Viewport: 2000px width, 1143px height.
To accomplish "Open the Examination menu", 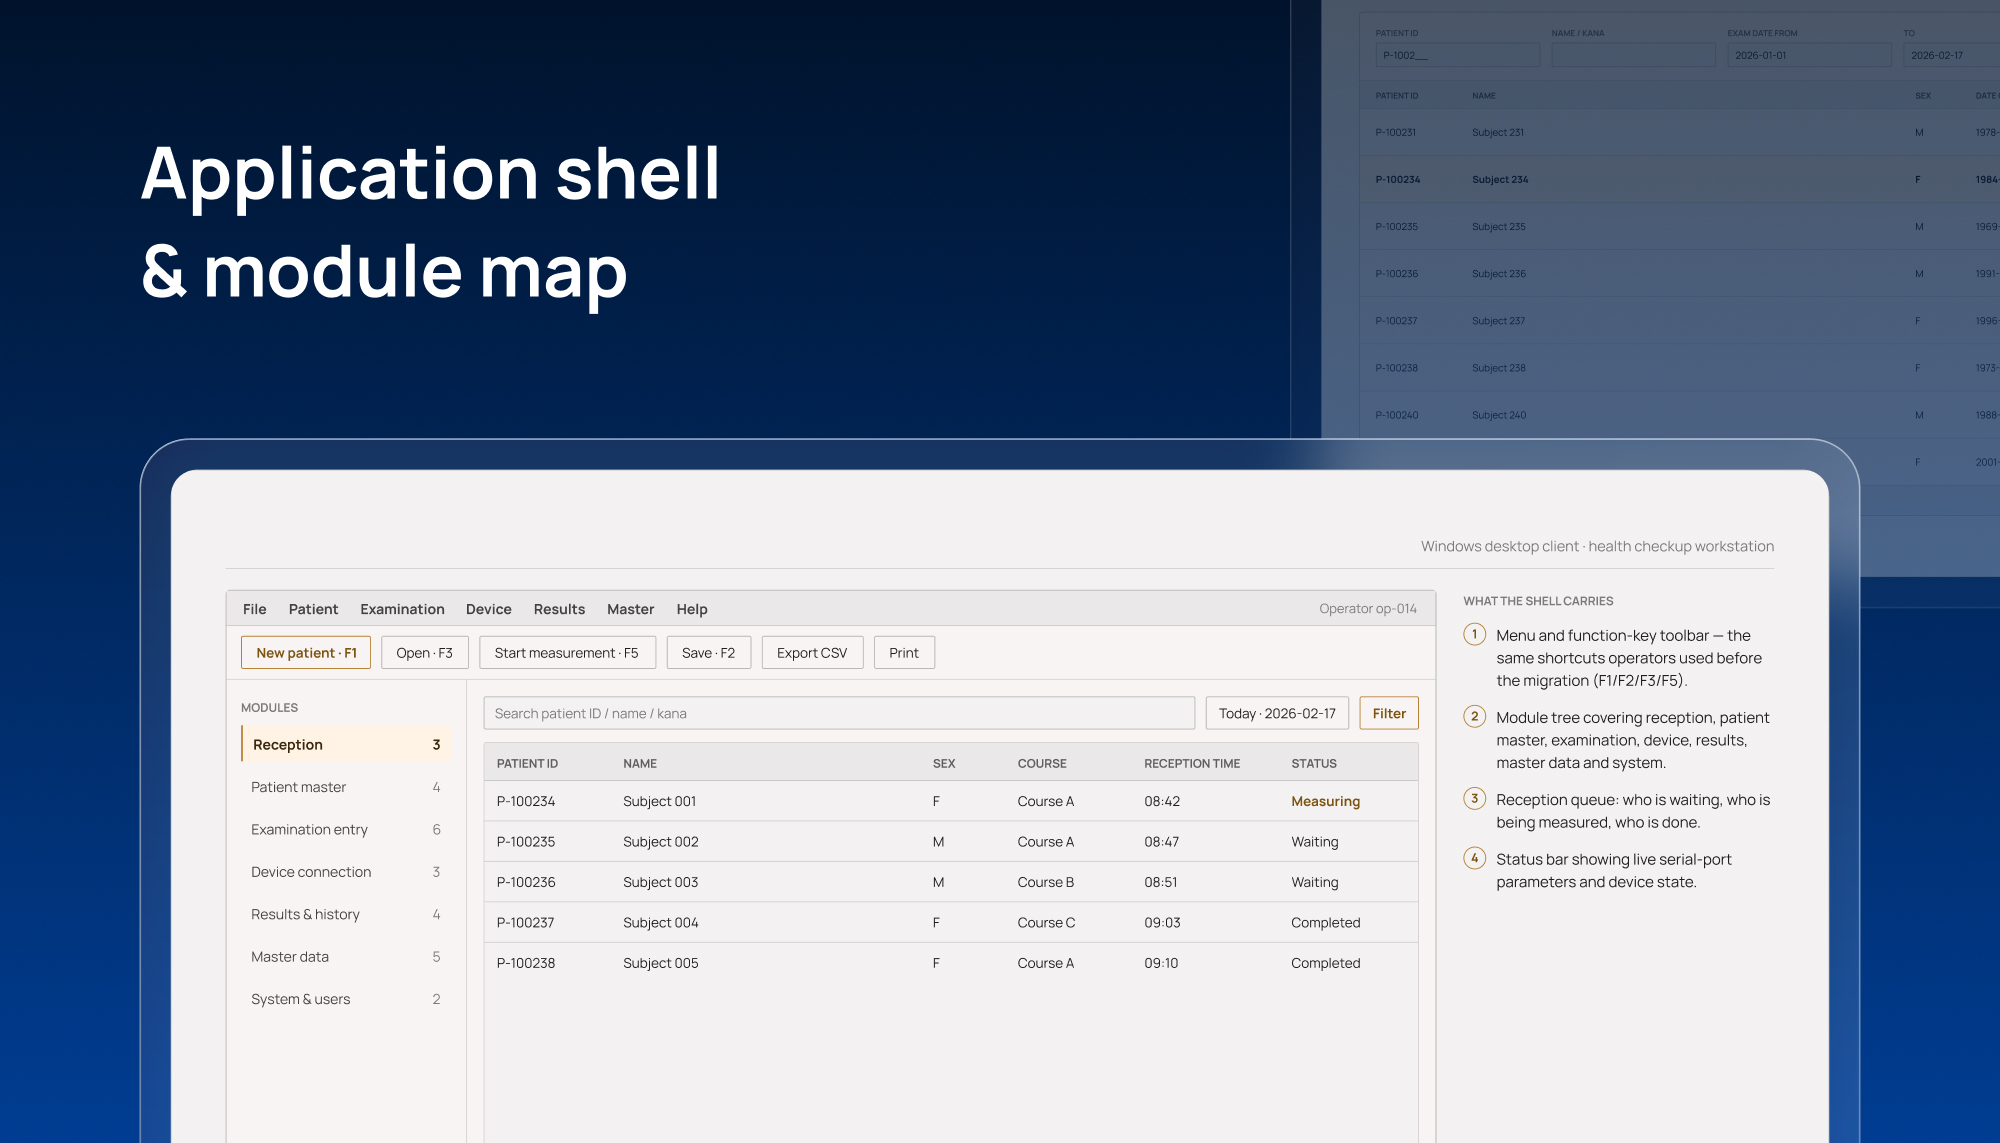I will pyautogui.click(x=402, y=609).
